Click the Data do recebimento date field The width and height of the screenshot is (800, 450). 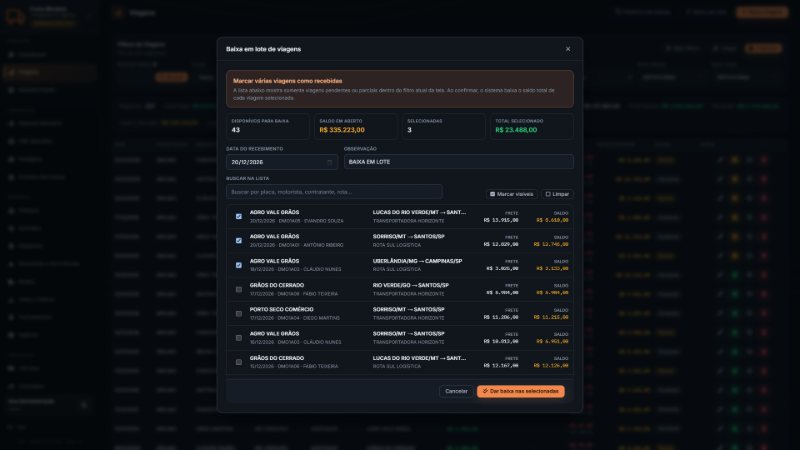coord(282,162)
